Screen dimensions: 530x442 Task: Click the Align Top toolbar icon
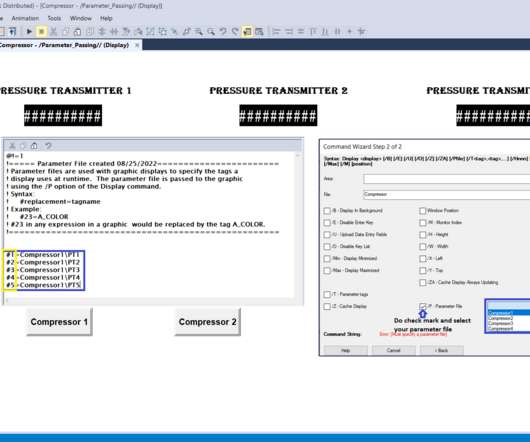tap(313, 31)
